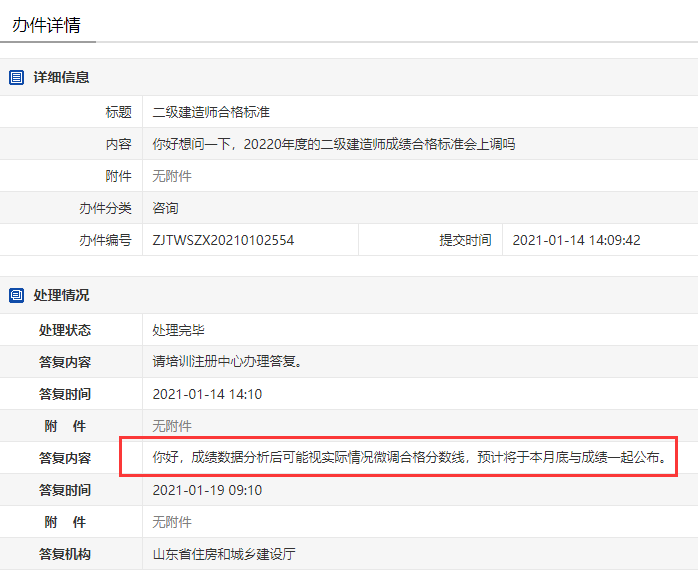This screenshot has height=579, width=698.
Task: Click the 提交时间 label cell
Action: click(x=430, y=240)
